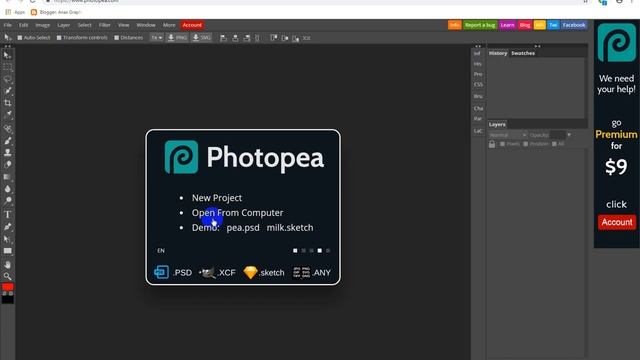This screenshot has width=640, height=360.
Task: Select the Crop tool
Action: pyautogui.click(x=7, y=103)
